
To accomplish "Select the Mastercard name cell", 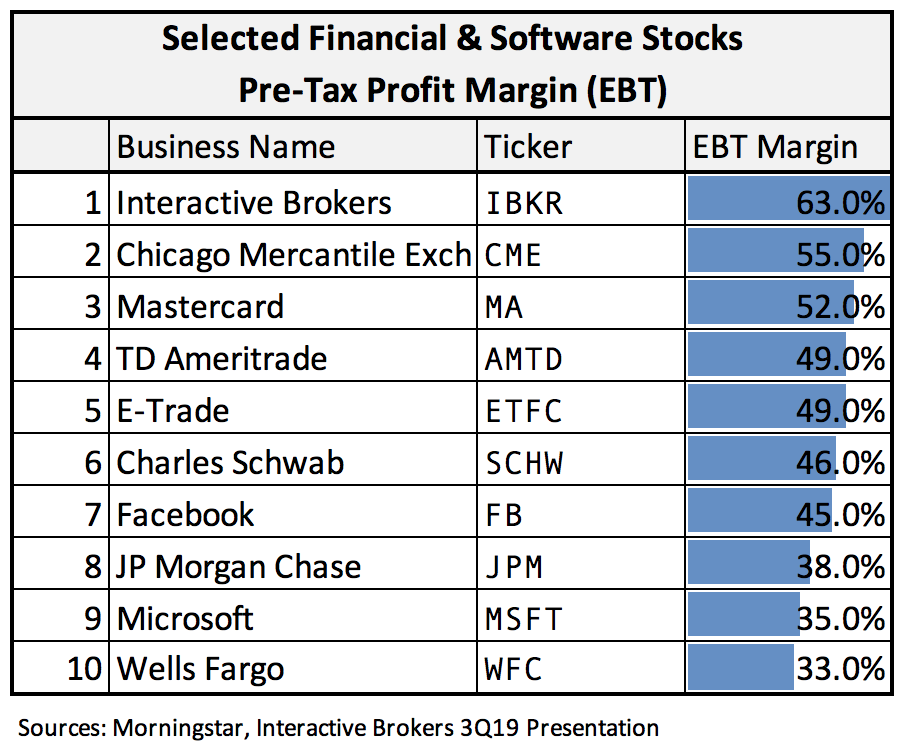I will point(293,303).
